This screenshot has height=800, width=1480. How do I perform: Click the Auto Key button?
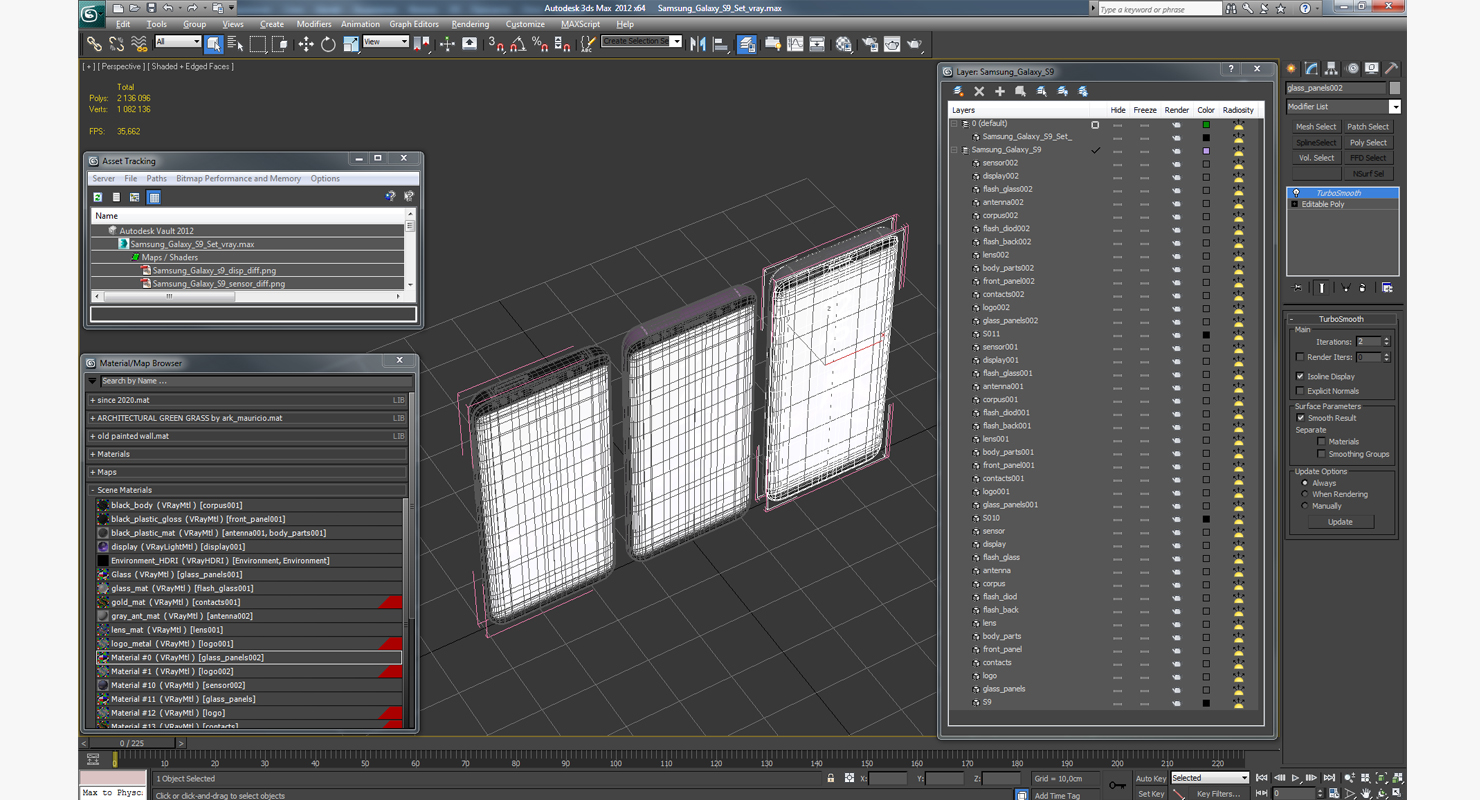pos(1151,778)
